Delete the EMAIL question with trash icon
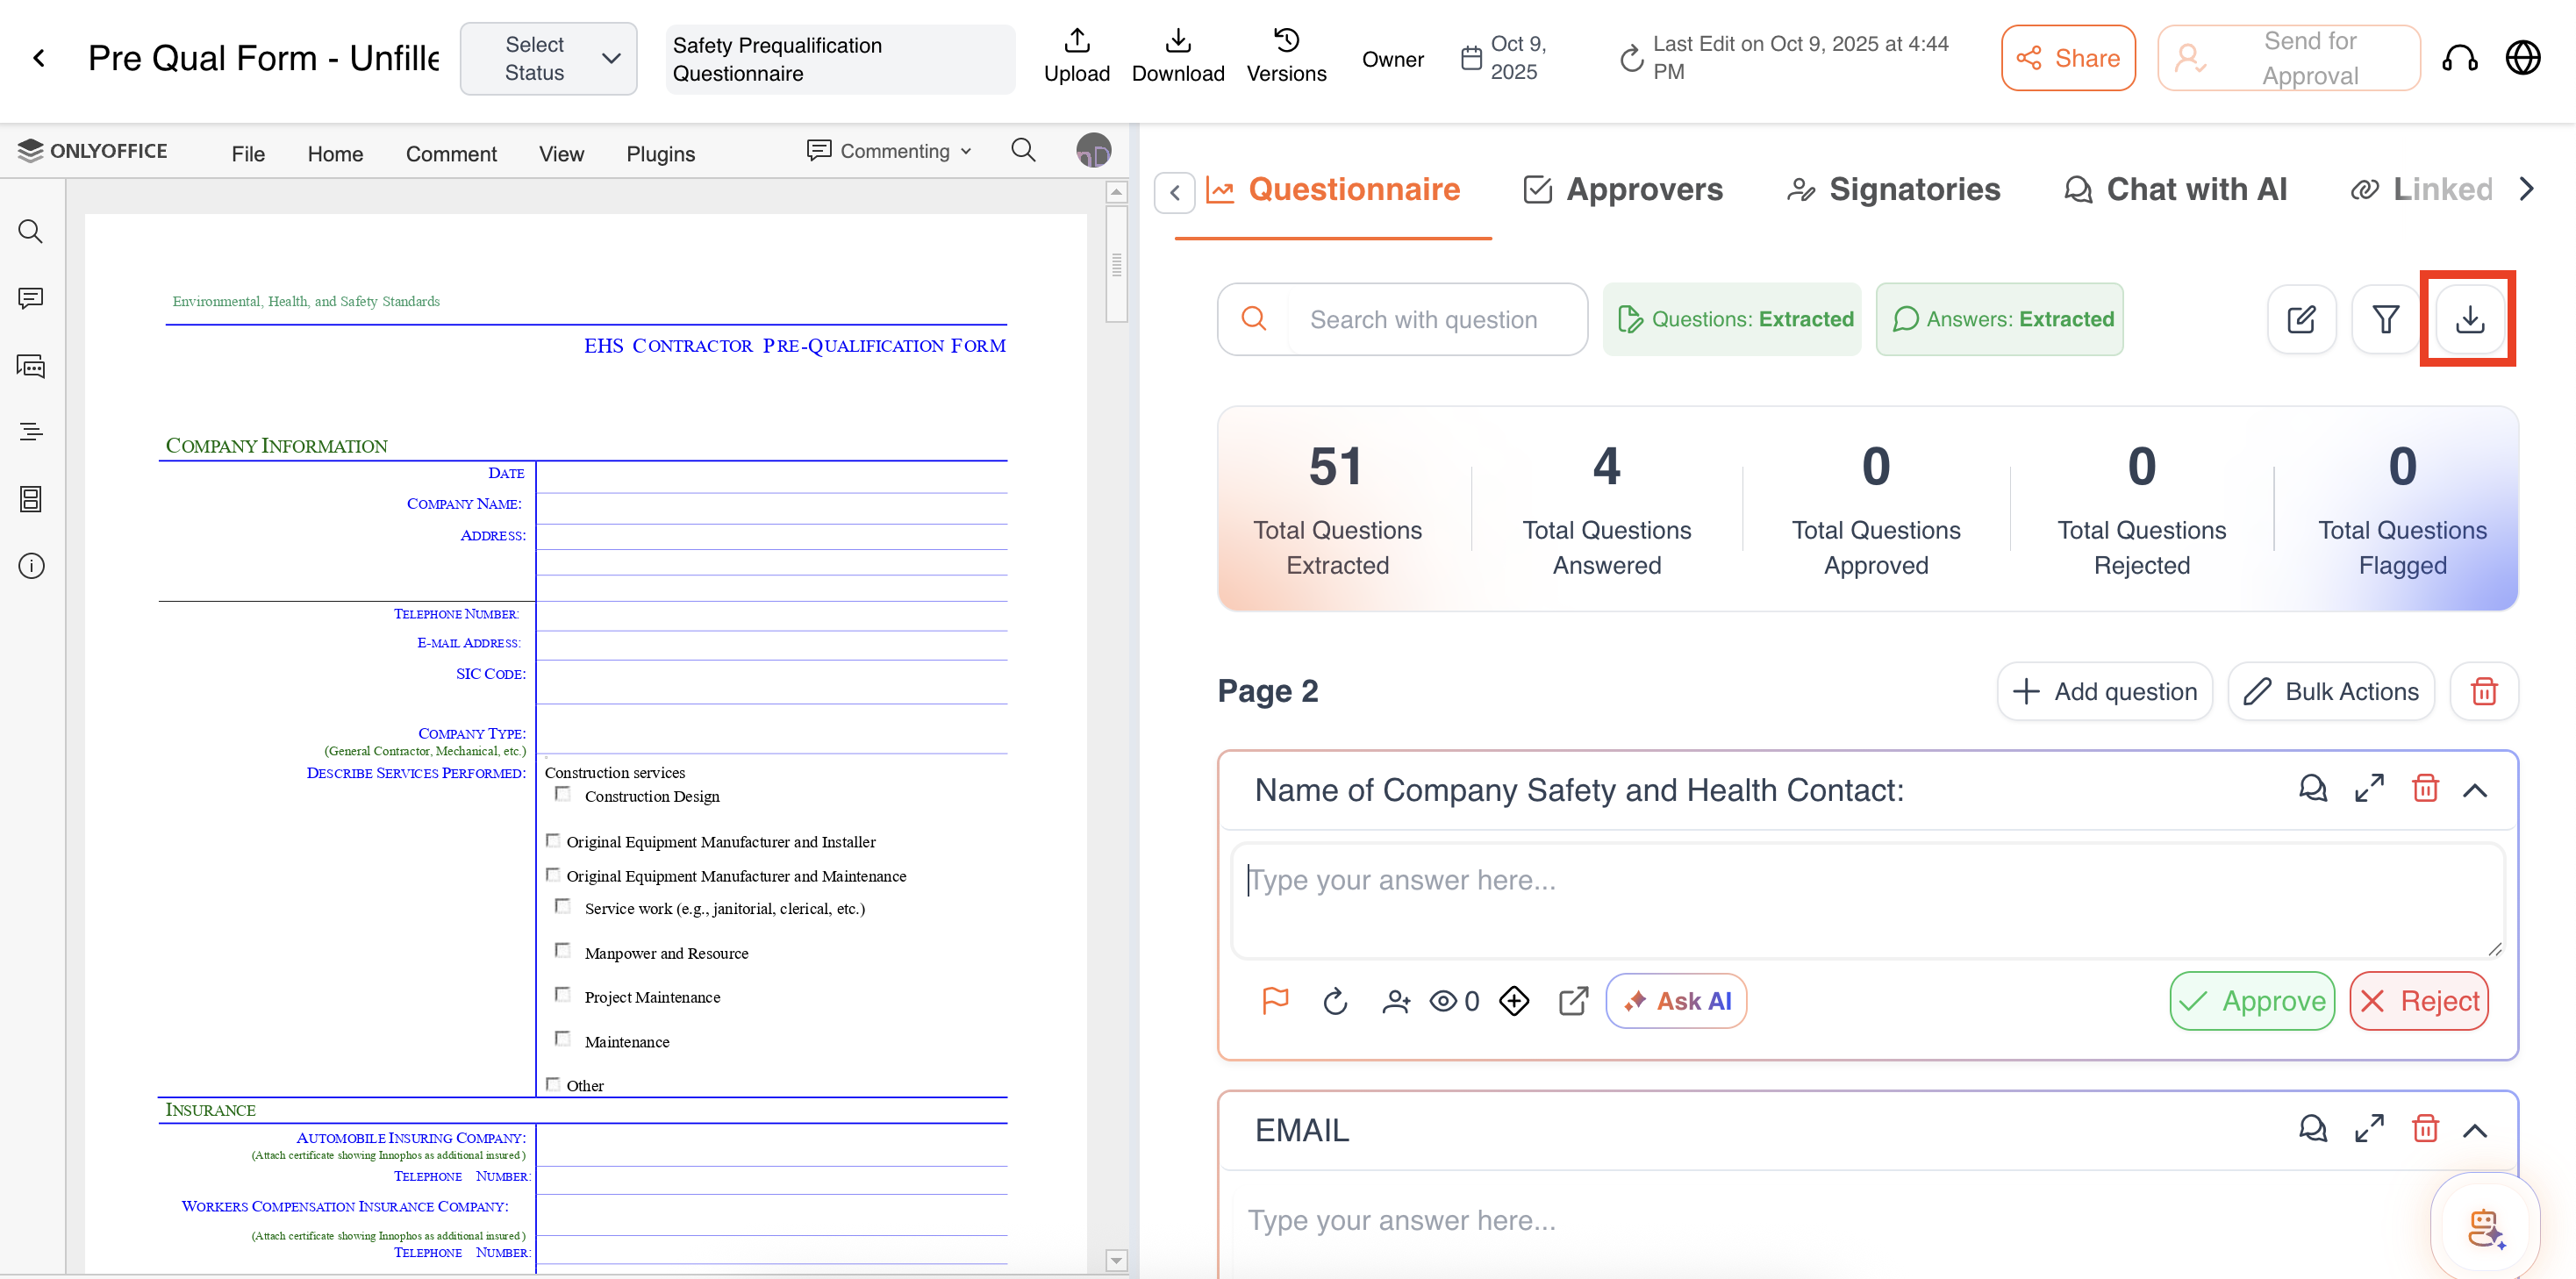The width and height of the screenshot is (2576, 1279). pos(2425,1129)
